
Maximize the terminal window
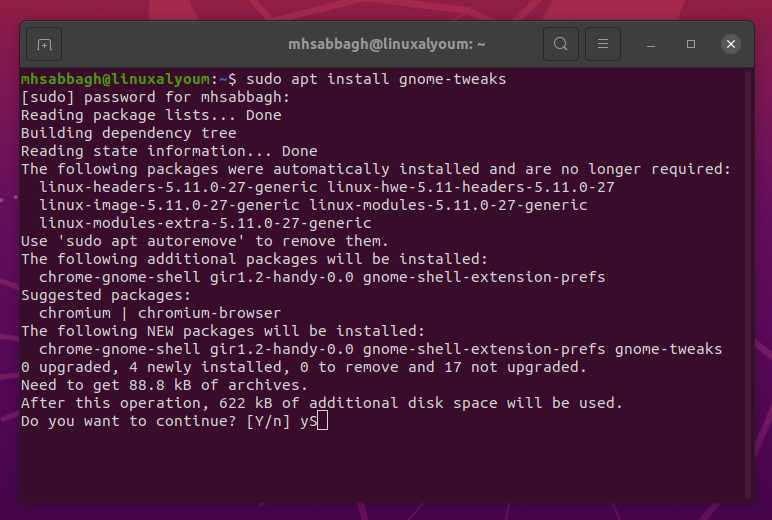tap(691, 44)
